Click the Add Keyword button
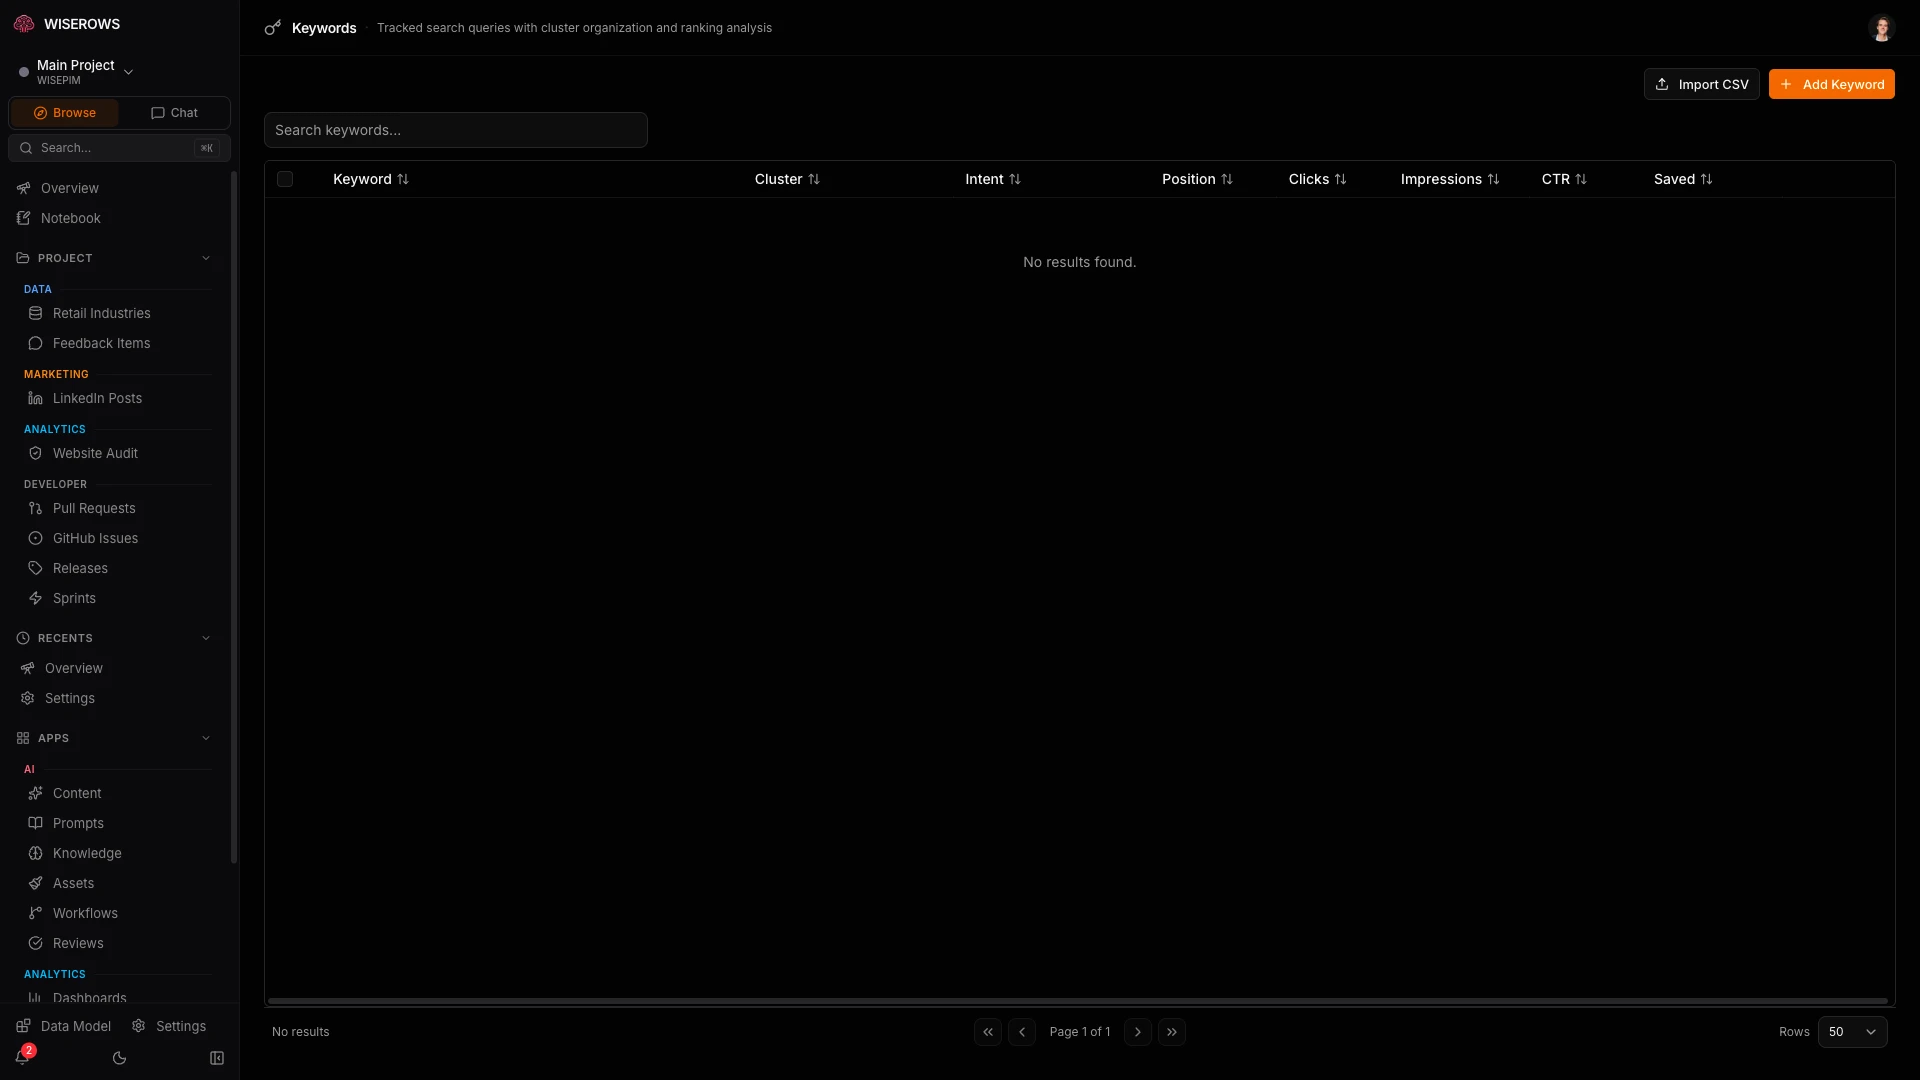Screen dimensions: 1920x1080 click(1833, 84)
